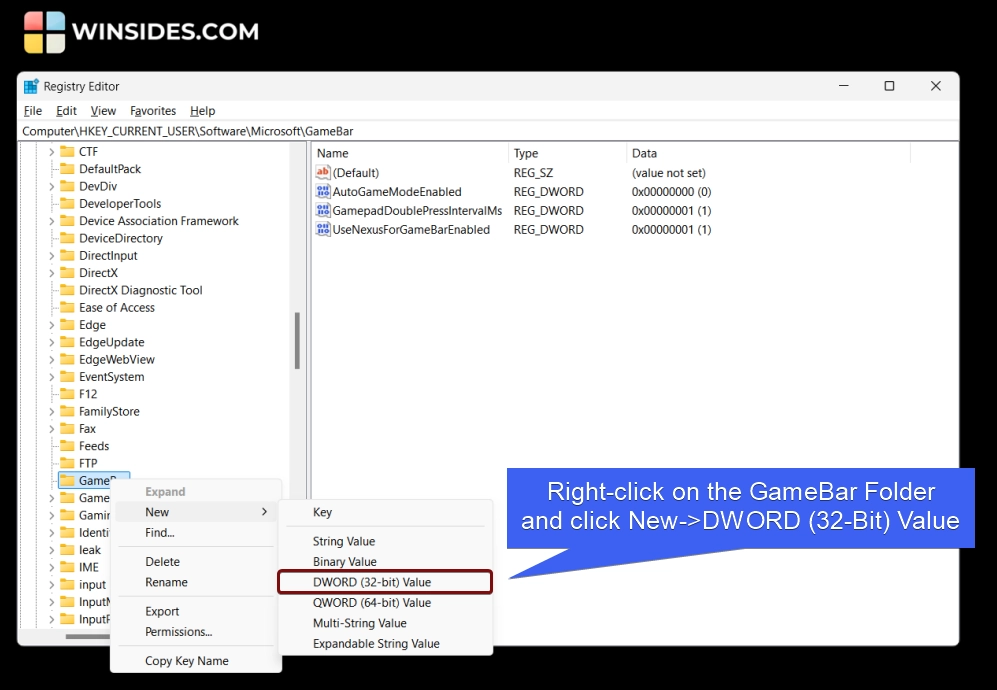The image size is (997, 690).
Task: Select the DeviceDirectory tree item
Action: [121, 238]
